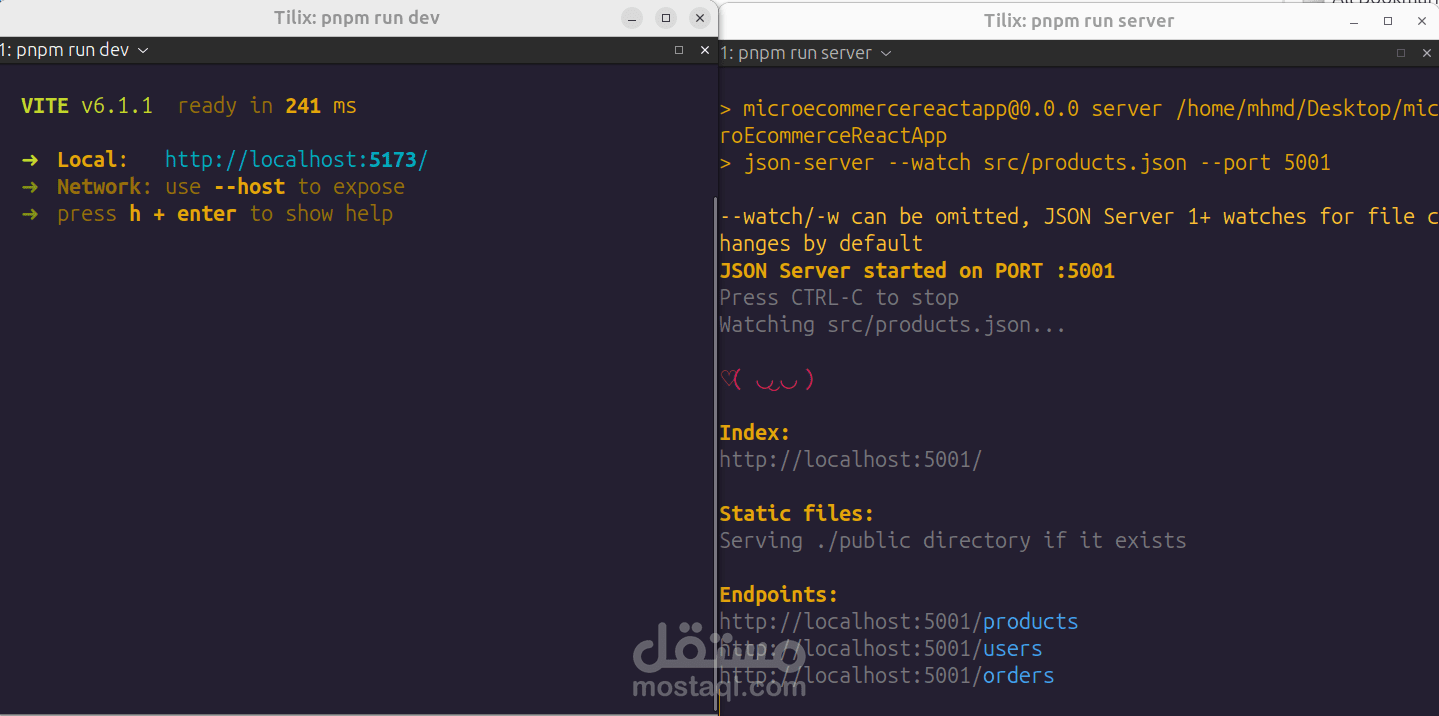Image resolution: width=1439 pixels, height=716 pixels.
Task: Click the heart kaomoji in server terminal
Action: 767,379
